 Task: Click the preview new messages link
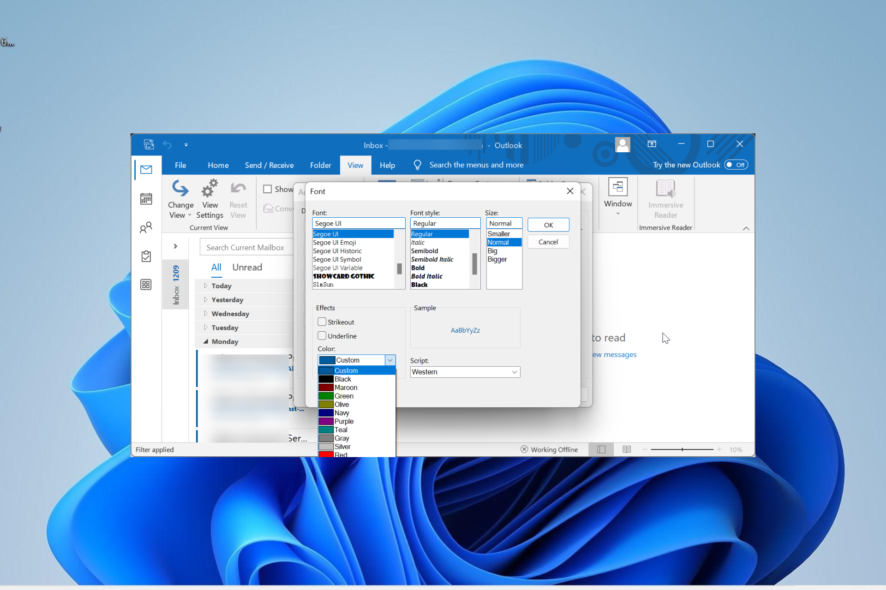click(614, 354)
